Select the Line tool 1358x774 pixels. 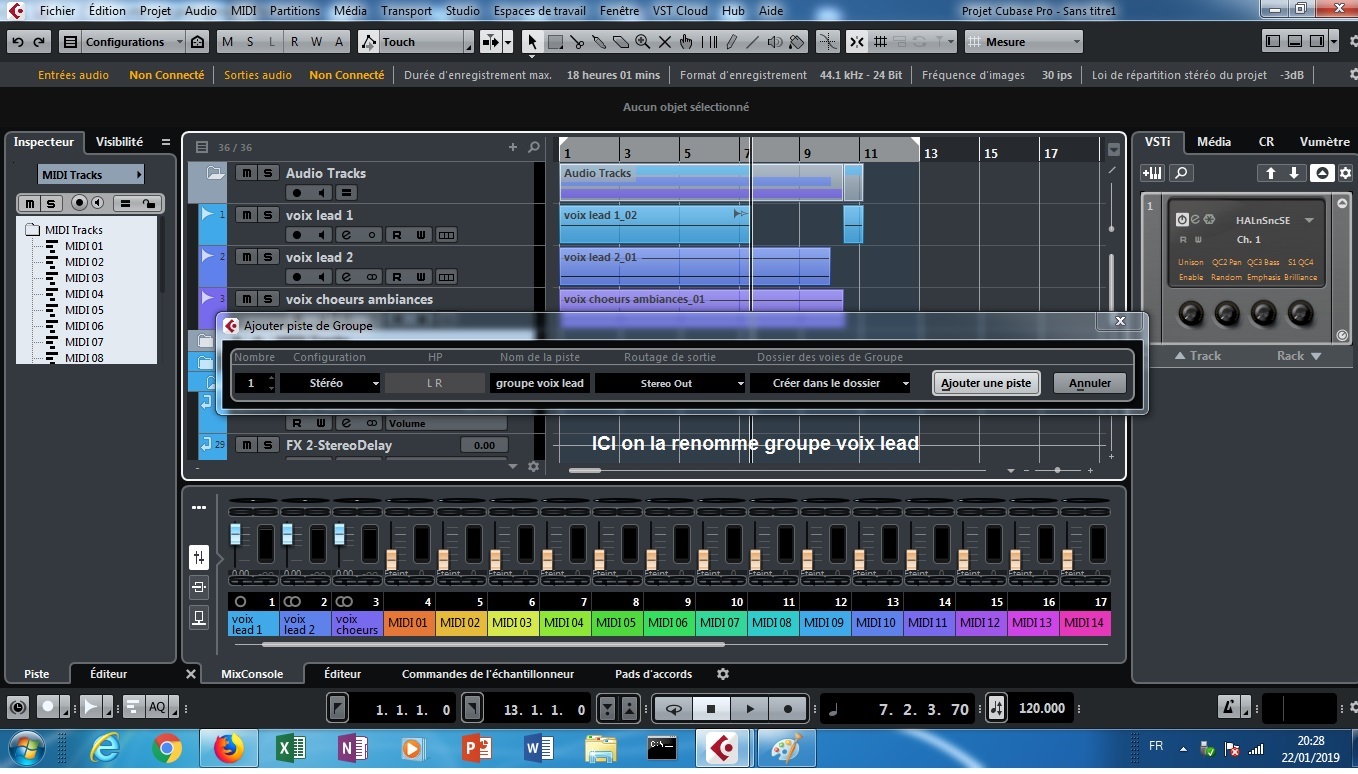[753, 42]
